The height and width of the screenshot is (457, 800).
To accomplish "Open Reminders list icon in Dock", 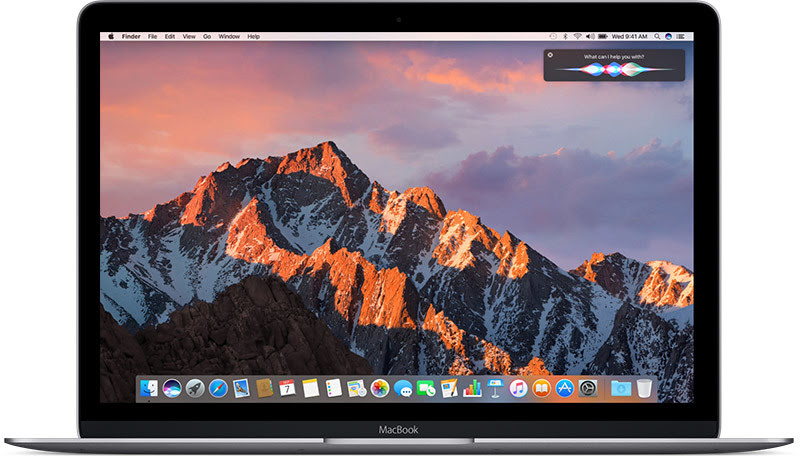I will point(334,389).
